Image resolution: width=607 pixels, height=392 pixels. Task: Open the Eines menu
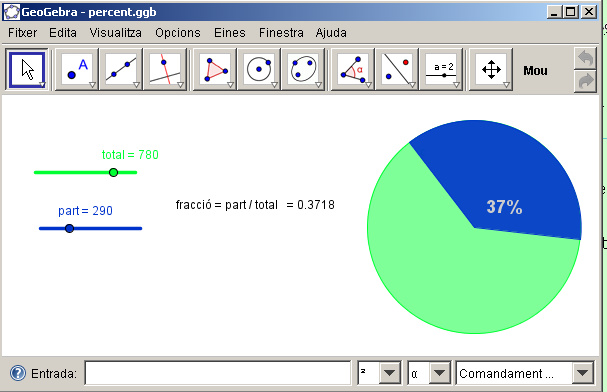[x=230, y=33]
